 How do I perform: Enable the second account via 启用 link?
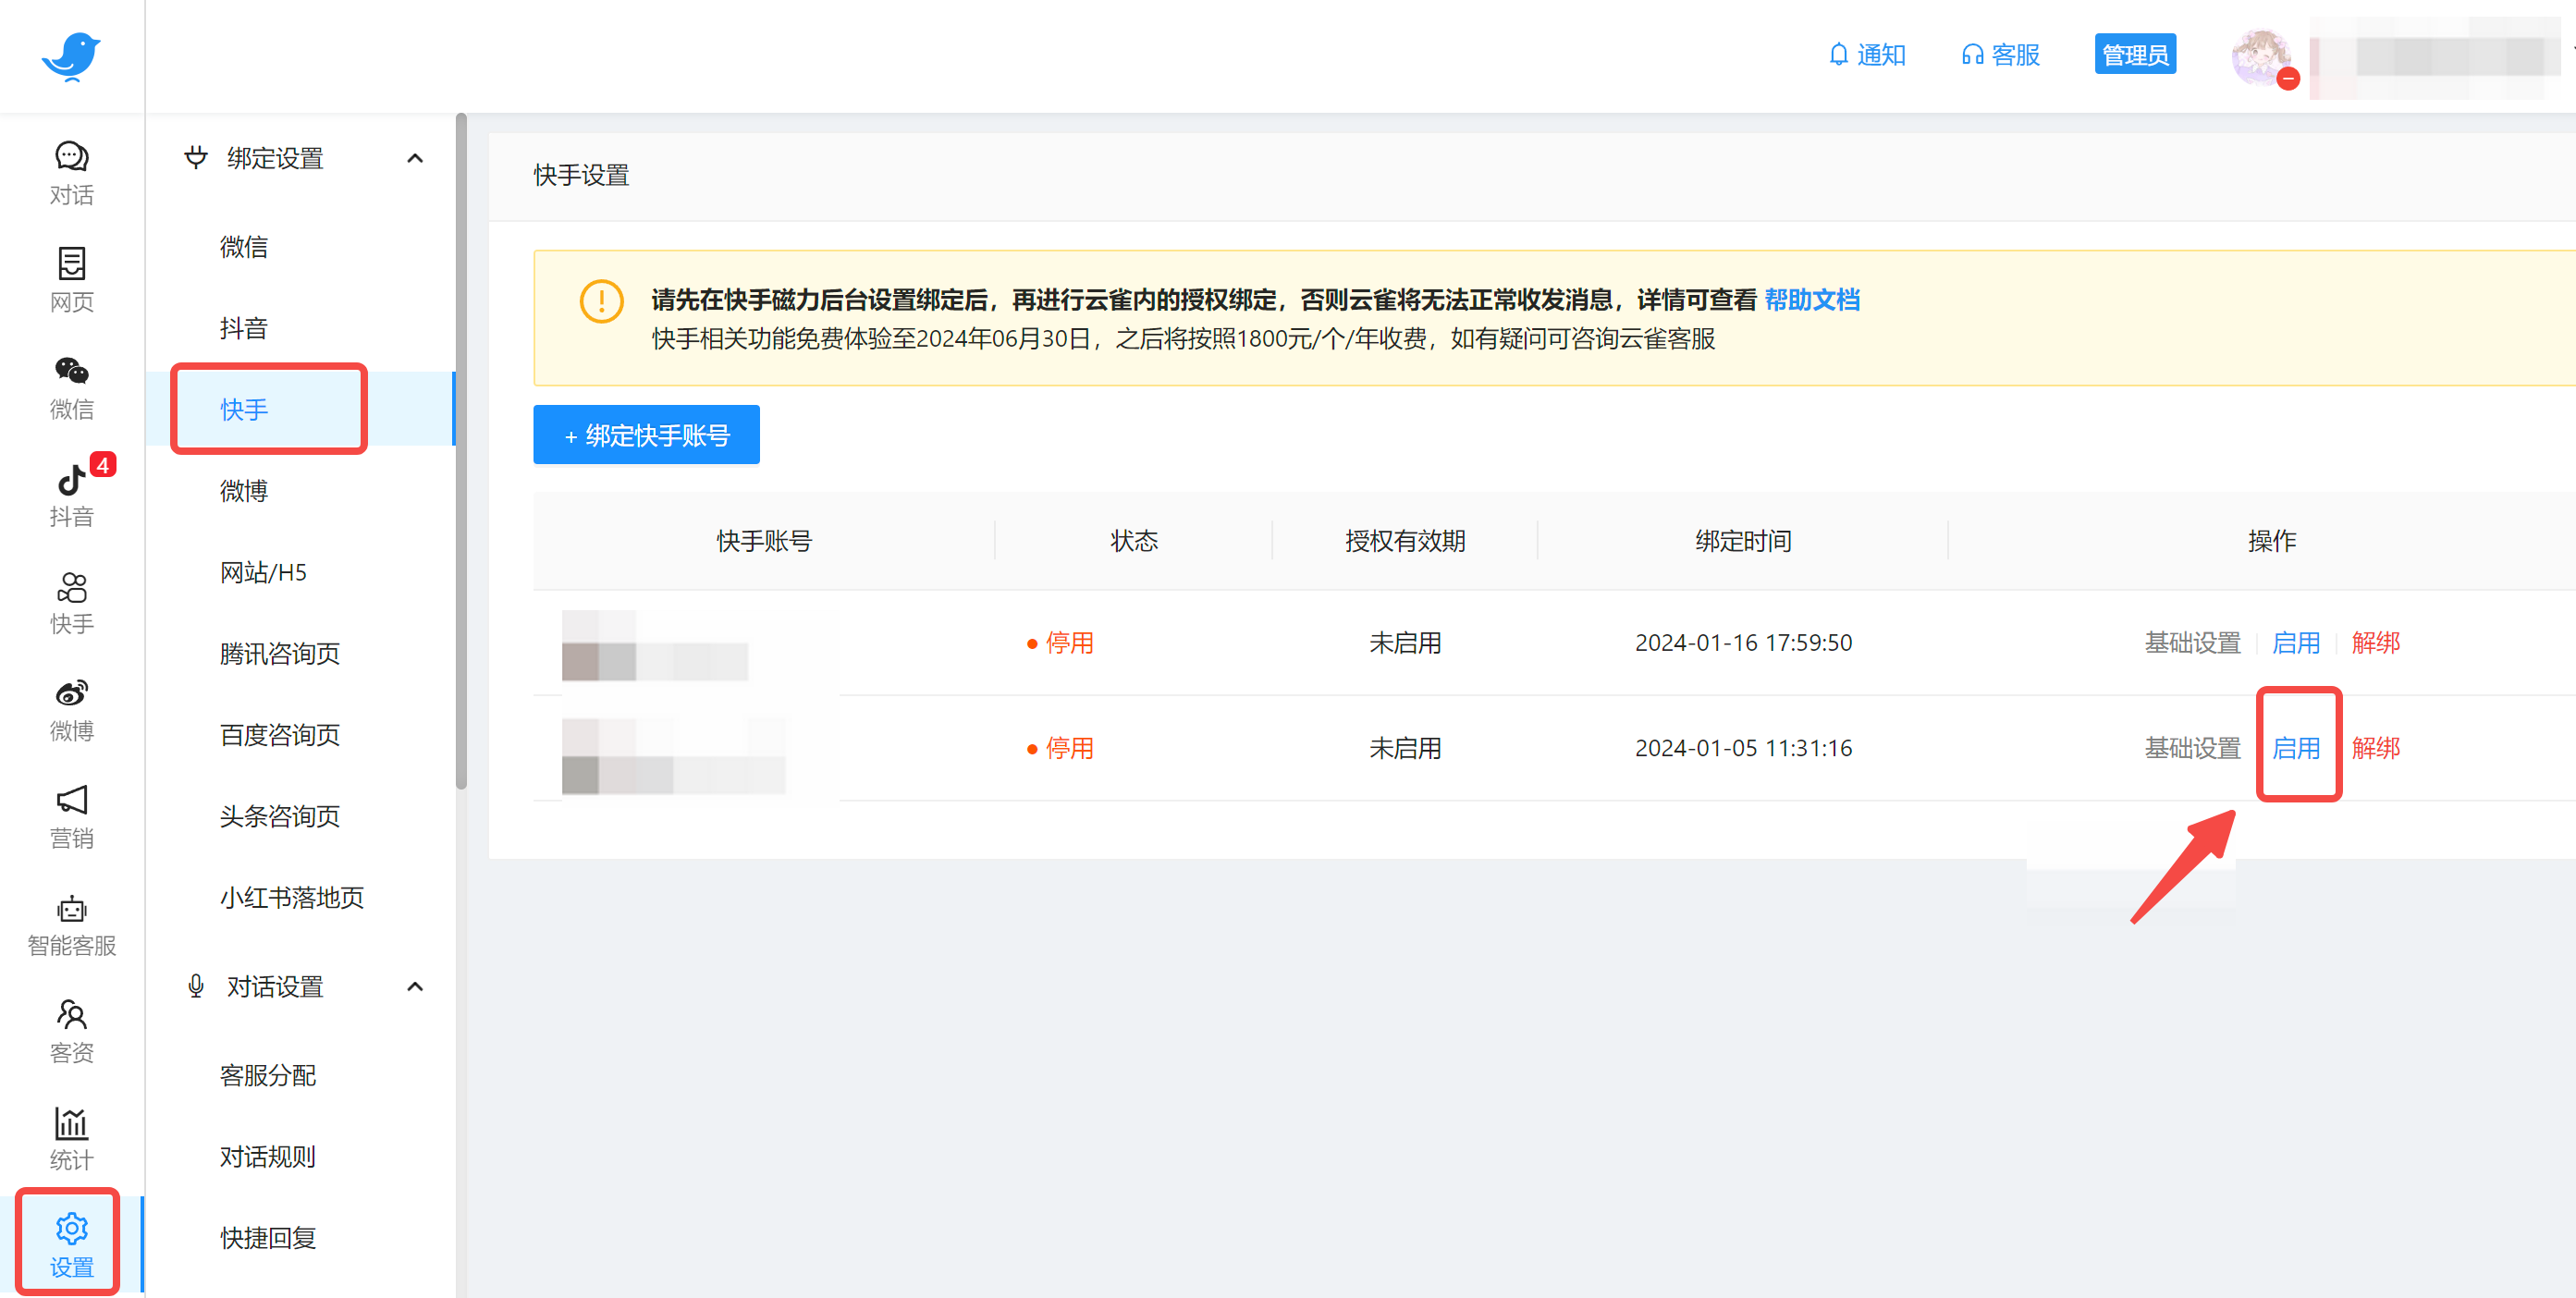pos(2297,747)
